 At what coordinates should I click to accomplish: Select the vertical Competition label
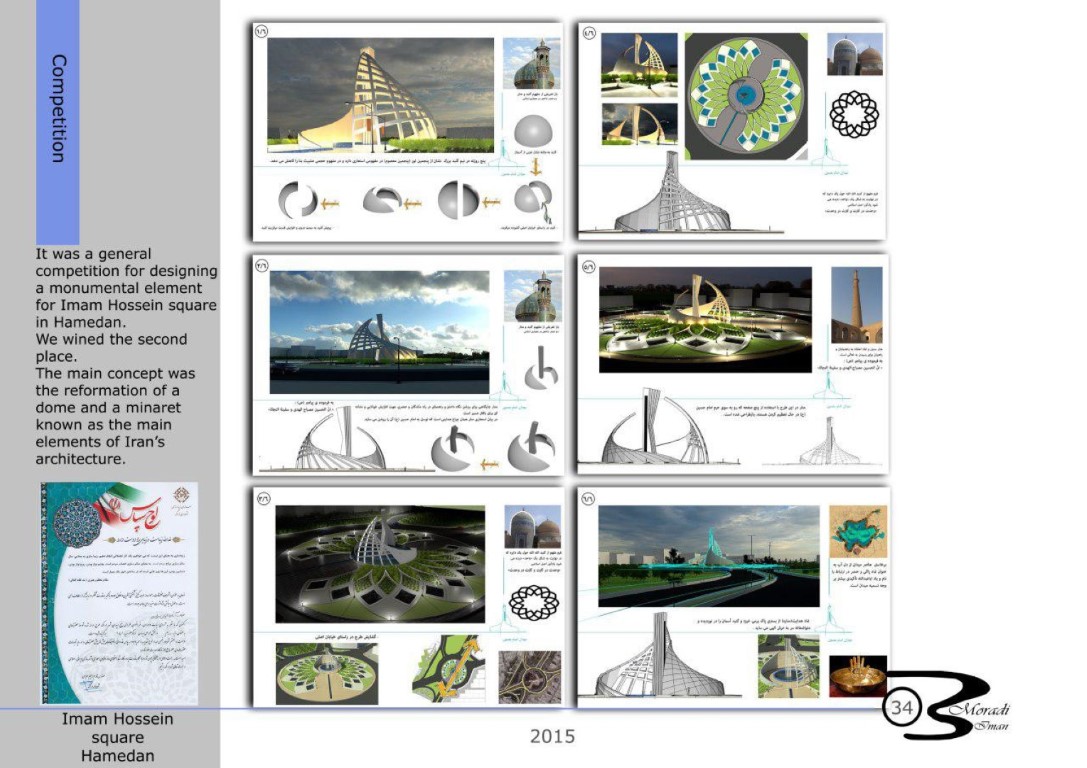[x=58, y=108]
